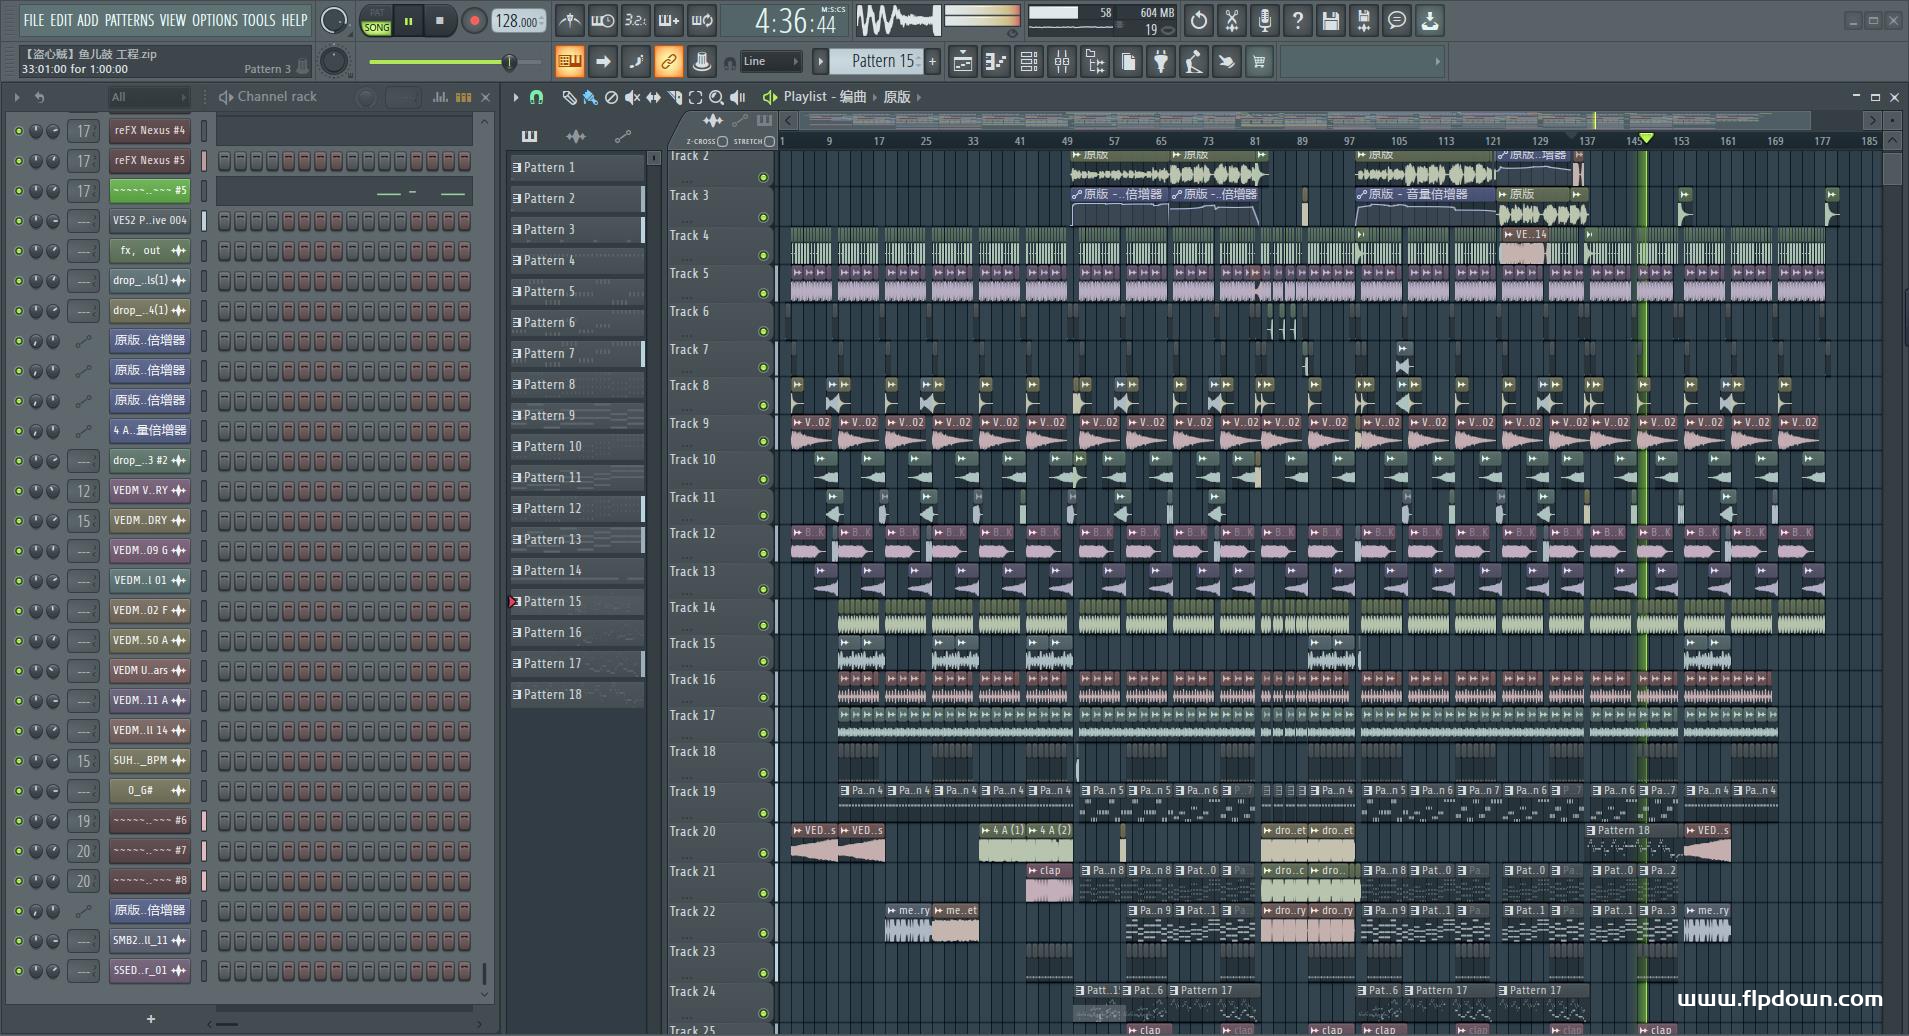
Task: Toggle PAT/SONG mode switch
Action: pos(376,21)
